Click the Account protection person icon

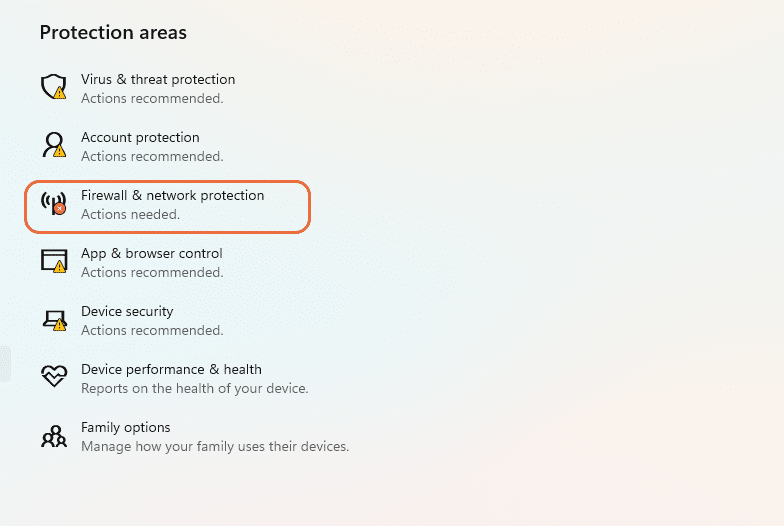click(x=53, y=145)
